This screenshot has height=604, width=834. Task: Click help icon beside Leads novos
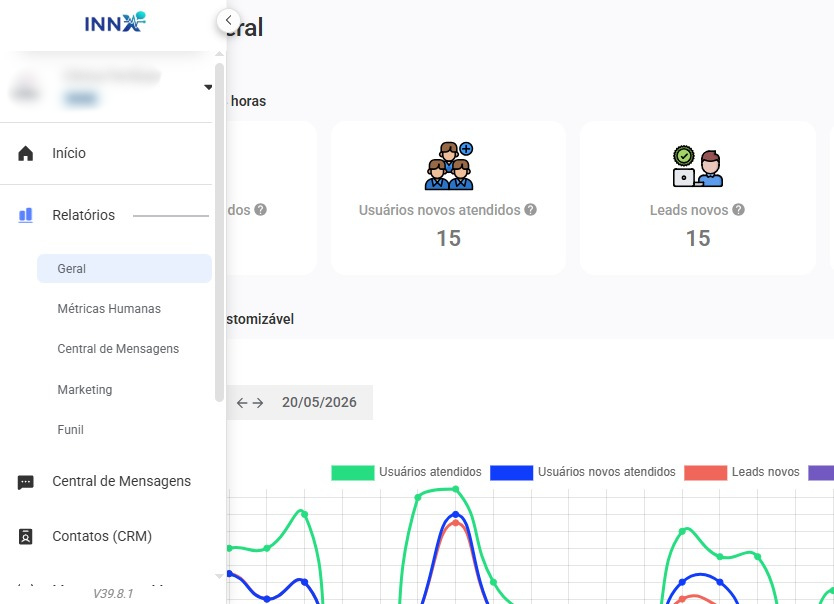(x=738, y=209)
